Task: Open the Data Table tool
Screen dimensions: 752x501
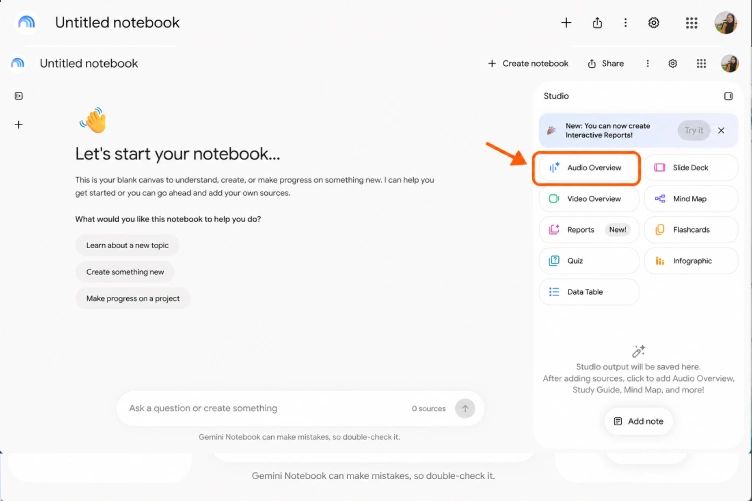Action: click(x=589, y=292)
